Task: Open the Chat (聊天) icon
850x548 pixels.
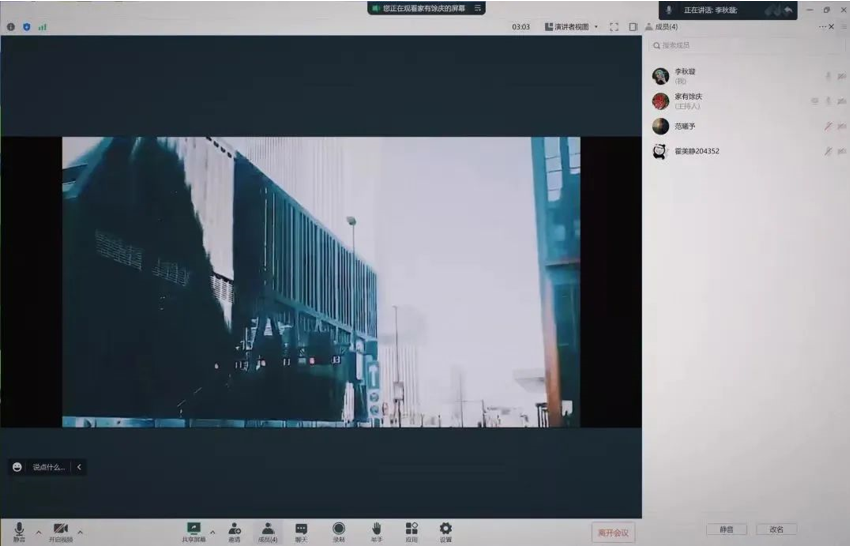Action: 301,531
